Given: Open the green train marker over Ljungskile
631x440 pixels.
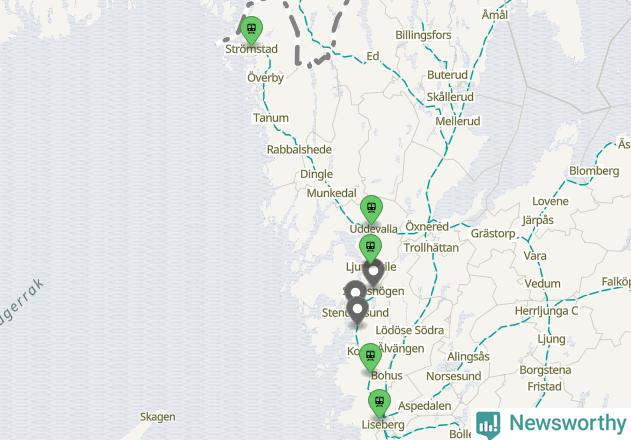Looking at the screenshot, I should [x=370, y=248].
